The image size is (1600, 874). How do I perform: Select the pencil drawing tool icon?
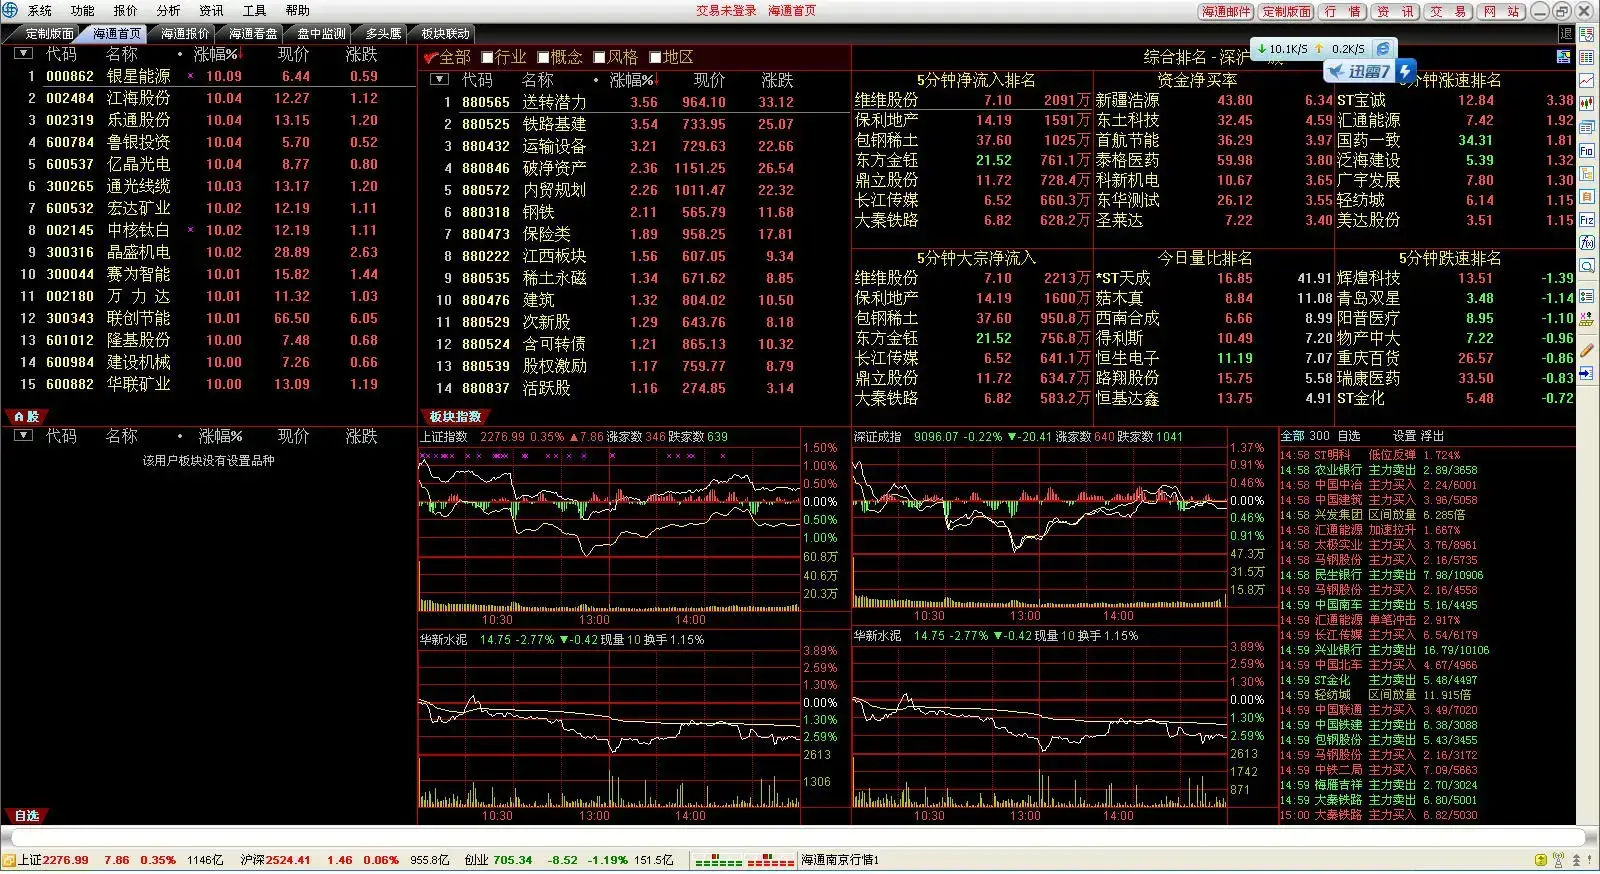[1587, 351]
